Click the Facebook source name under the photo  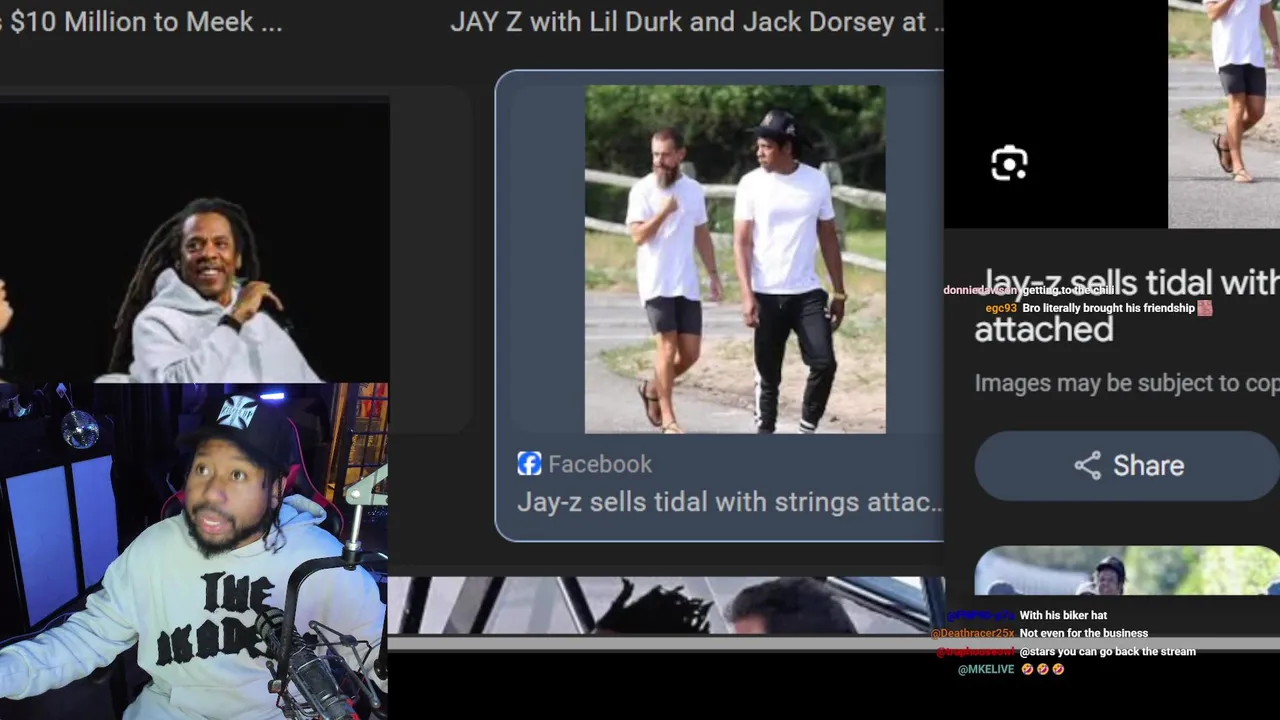click(x=600, y=464)
